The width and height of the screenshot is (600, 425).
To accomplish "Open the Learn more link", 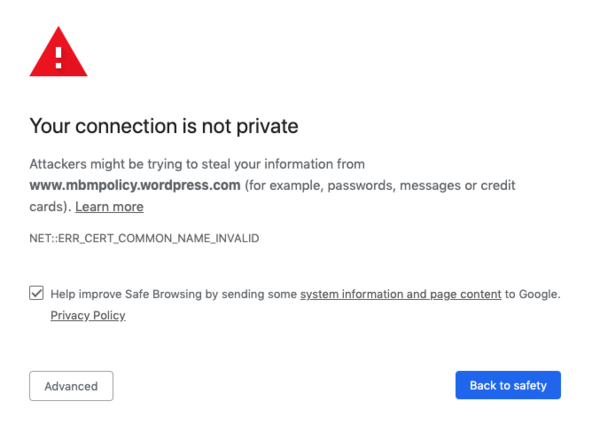I will click(109, 207).
